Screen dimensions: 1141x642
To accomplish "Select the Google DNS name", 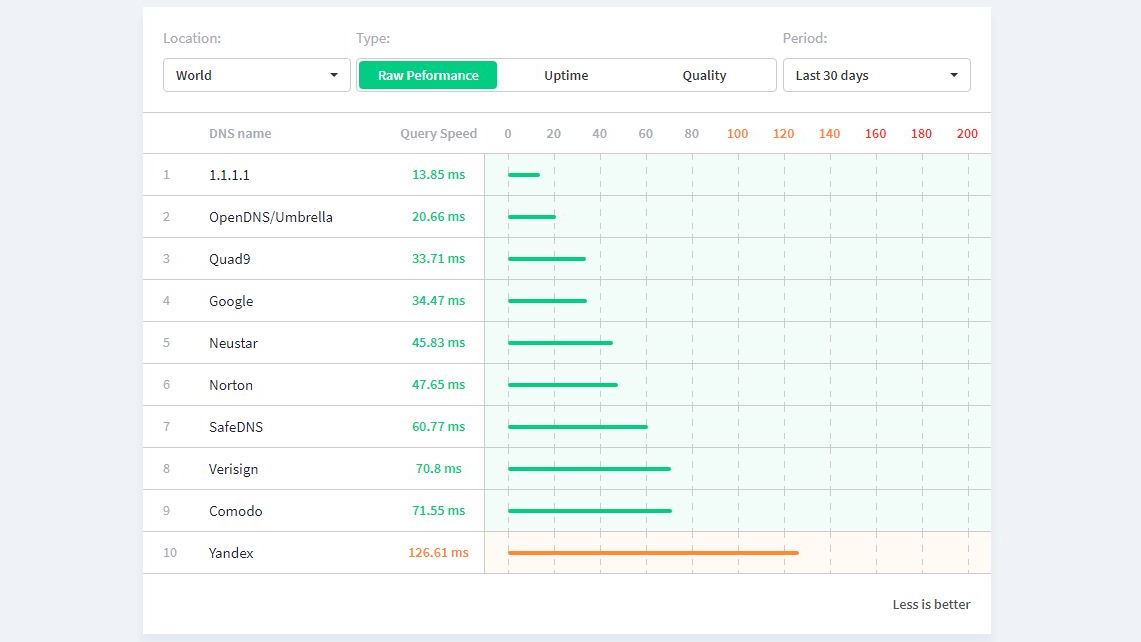I will (231, 301).
